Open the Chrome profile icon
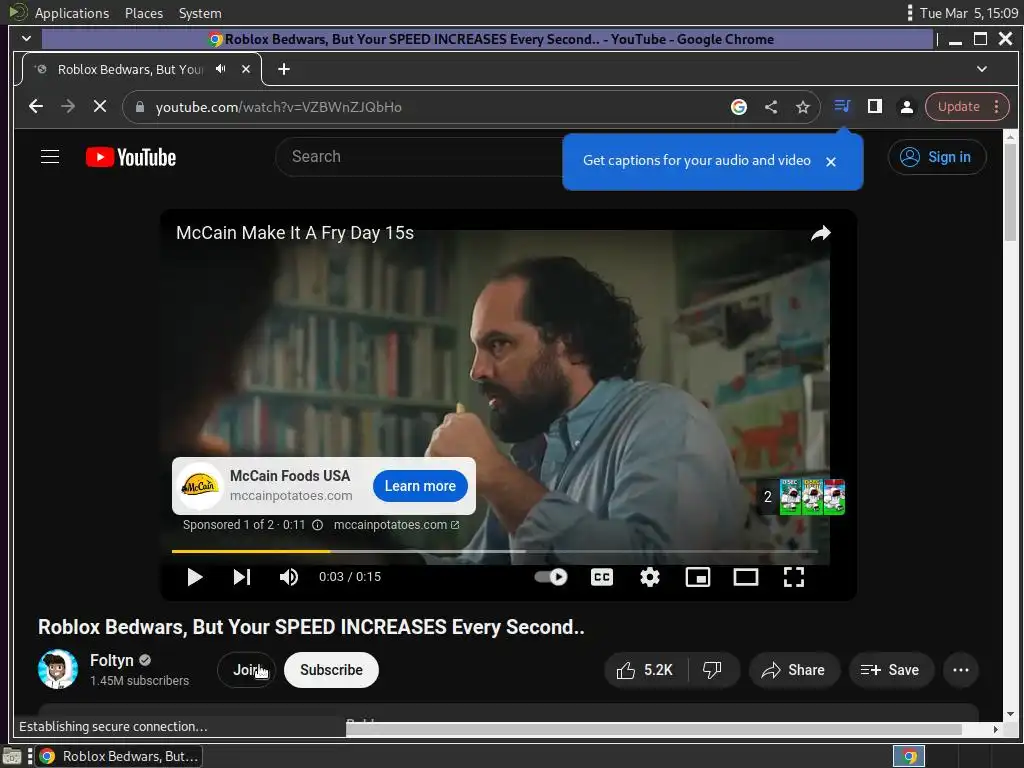Viewport: 1024px width, 768px height. (x=906, y=106)
